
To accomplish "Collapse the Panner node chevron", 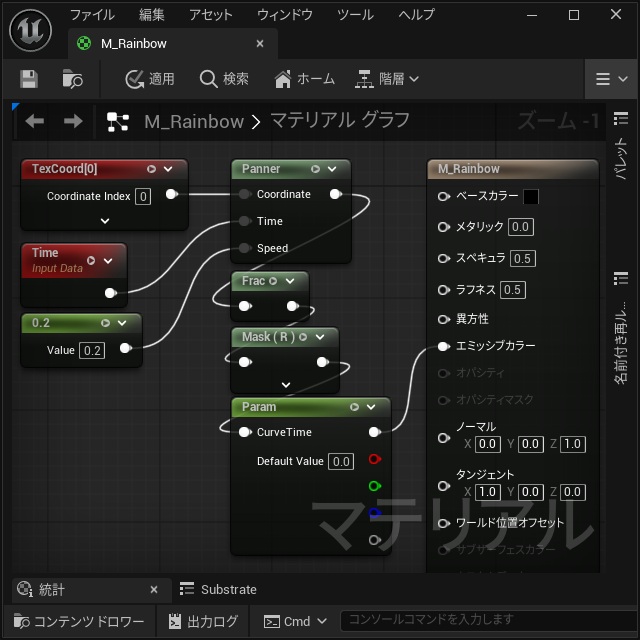I will 332,169.
